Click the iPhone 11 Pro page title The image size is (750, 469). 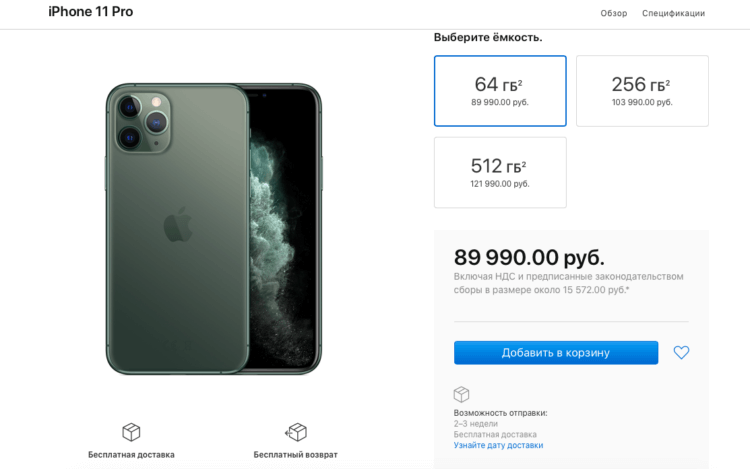[91, 11]
